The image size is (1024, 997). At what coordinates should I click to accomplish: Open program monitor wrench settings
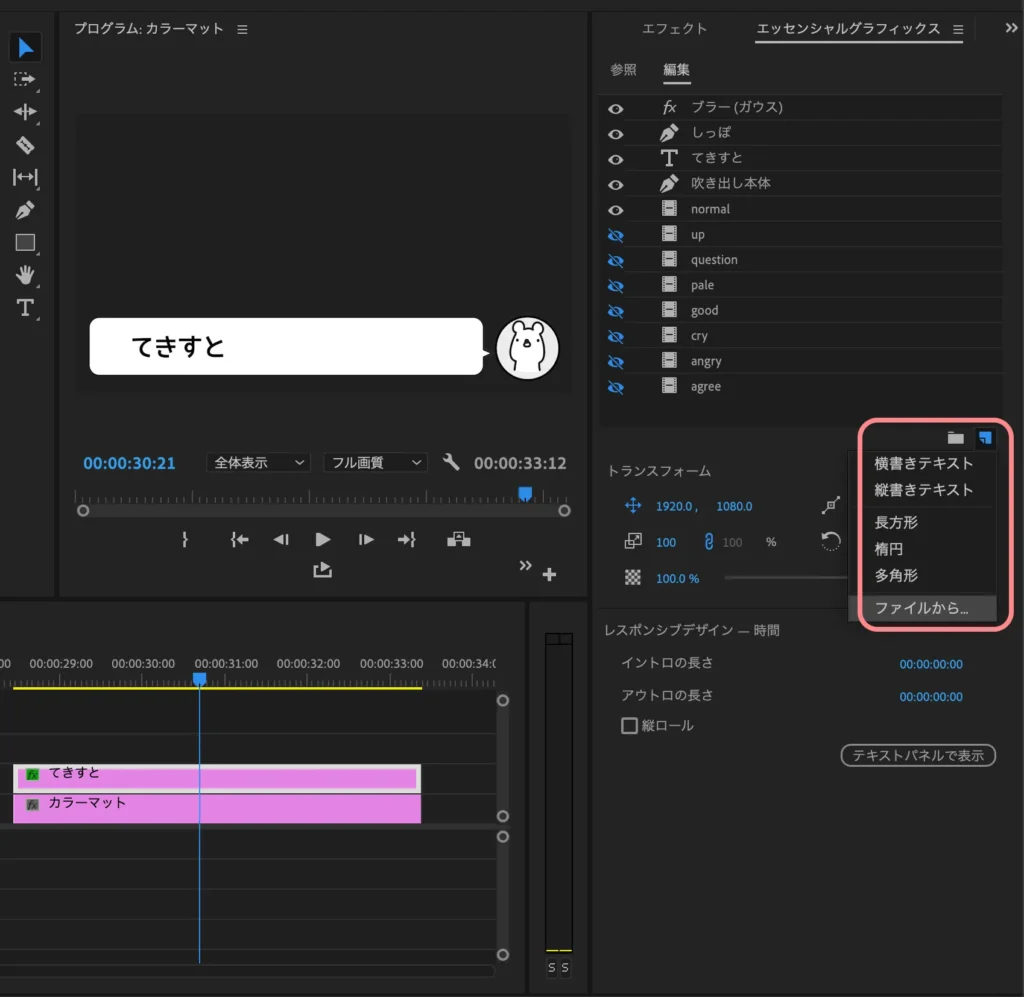[x=451, y=462]
